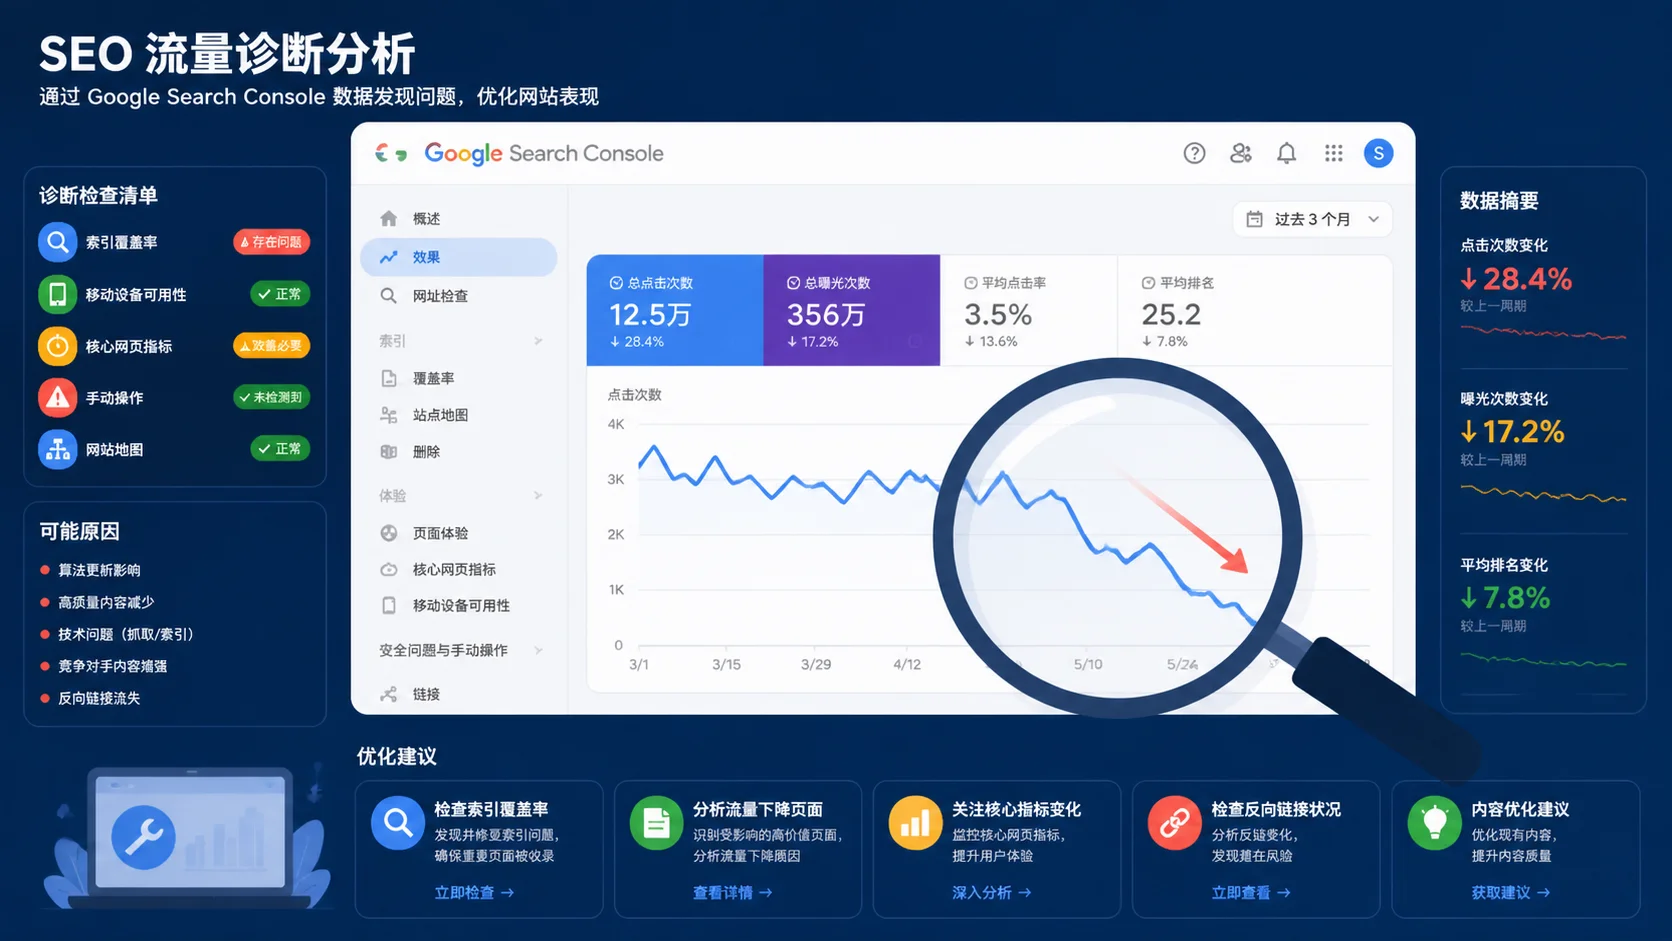
Task: Click the blue hierarchy icon for 网站地图
Action: pos(58,450)
